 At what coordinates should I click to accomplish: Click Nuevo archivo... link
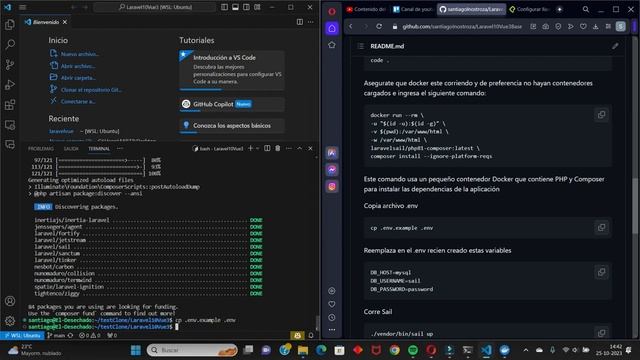pos(79,54)
